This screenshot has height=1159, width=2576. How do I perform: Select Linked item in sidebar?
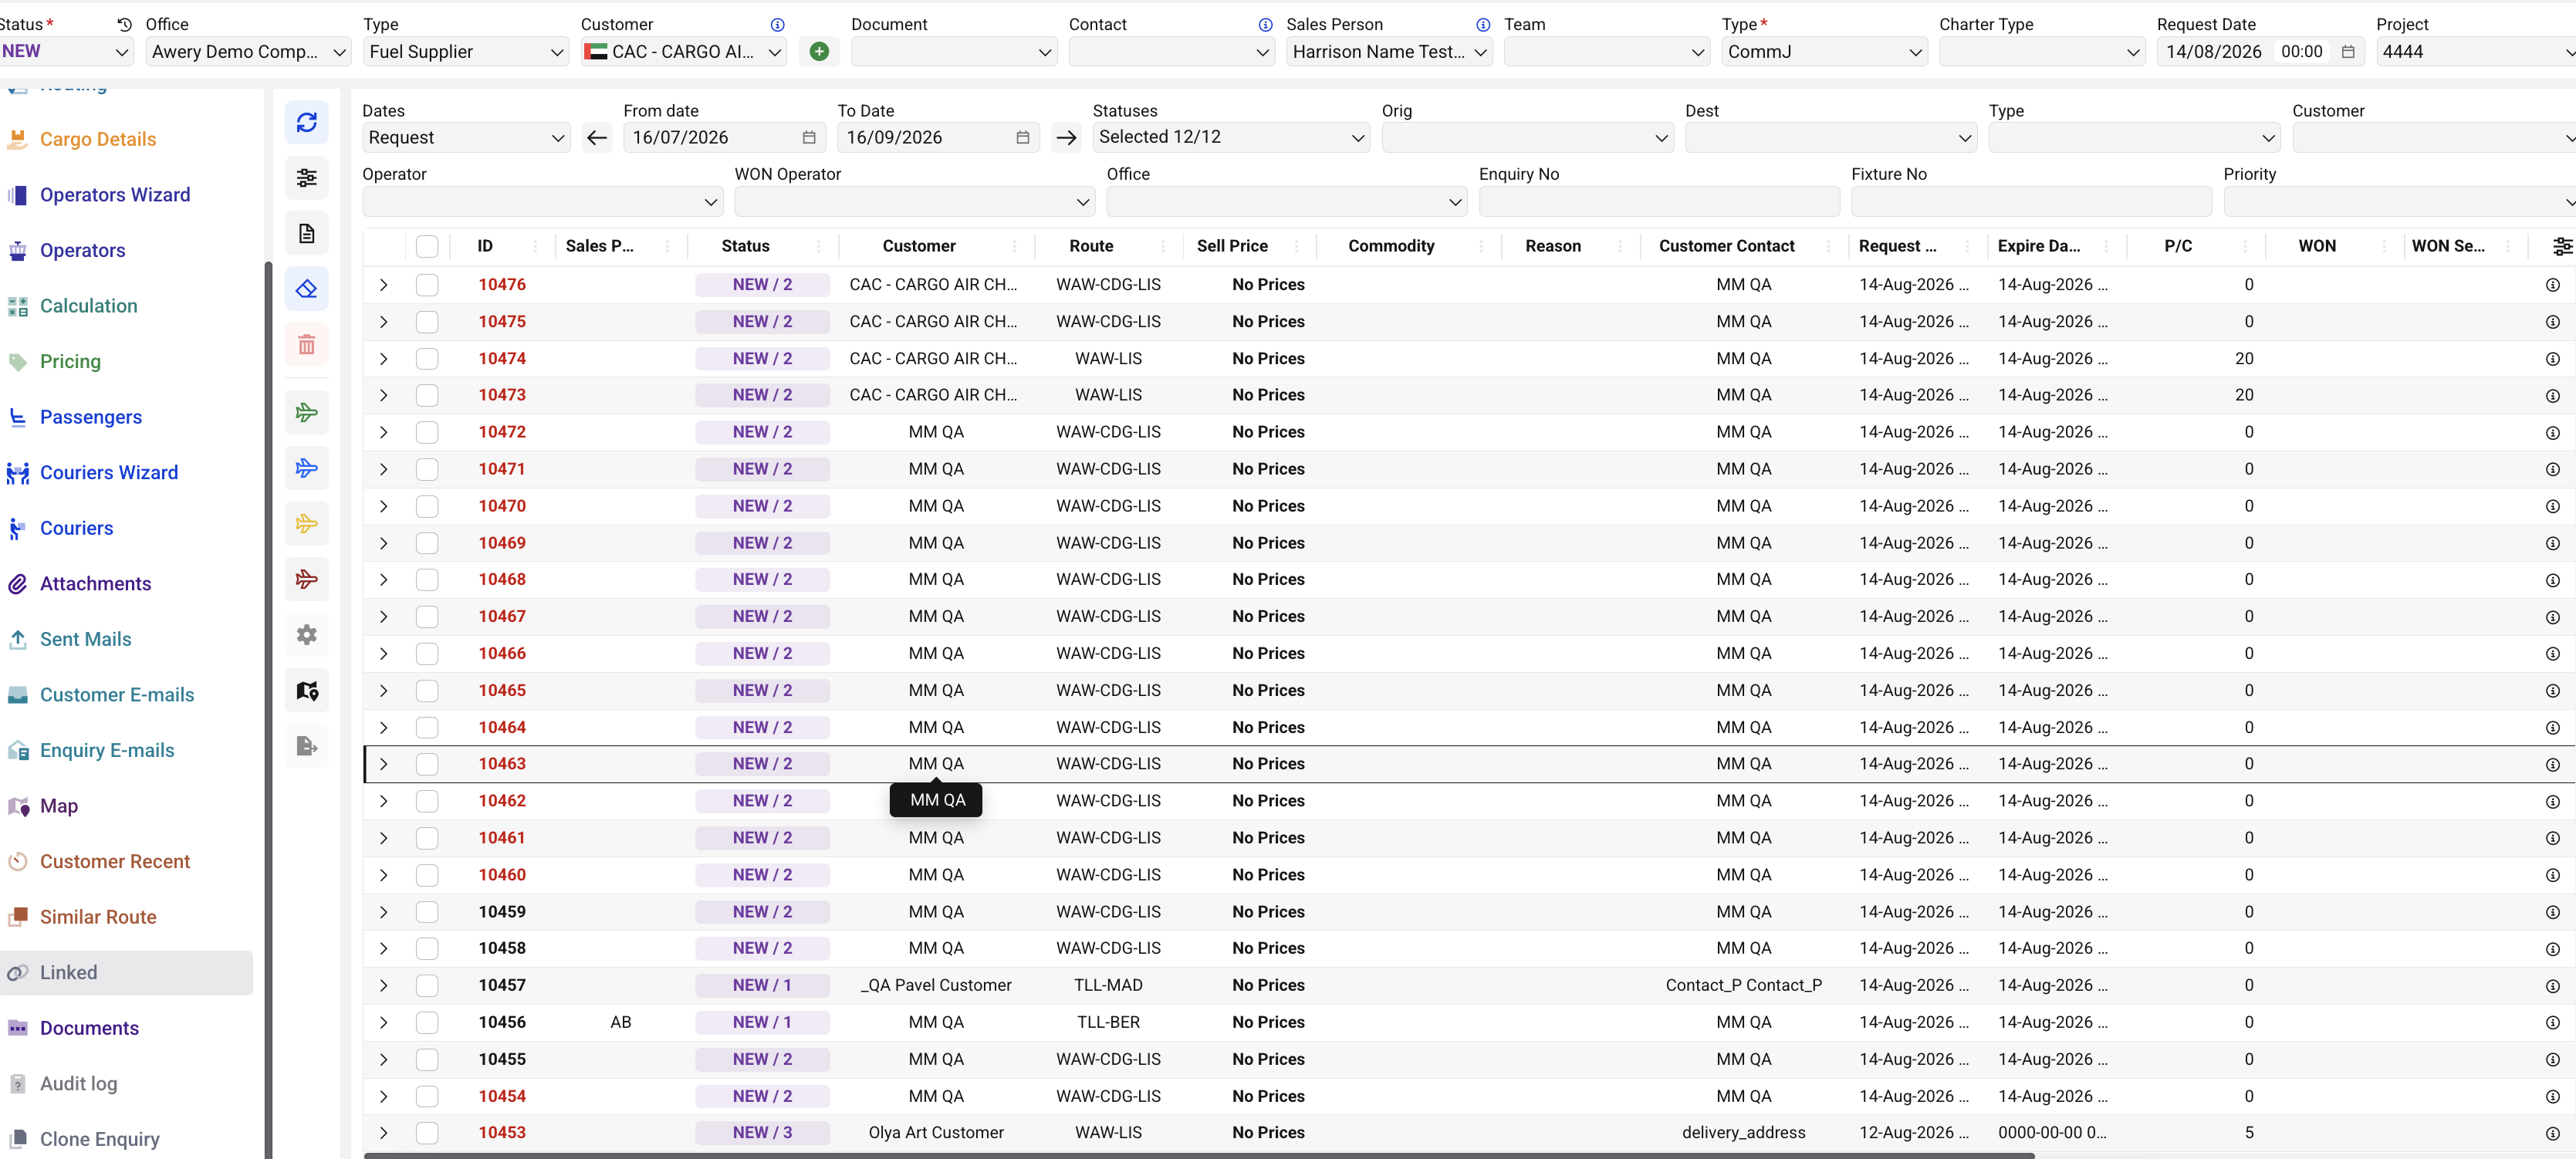click(x=126, y=973)
